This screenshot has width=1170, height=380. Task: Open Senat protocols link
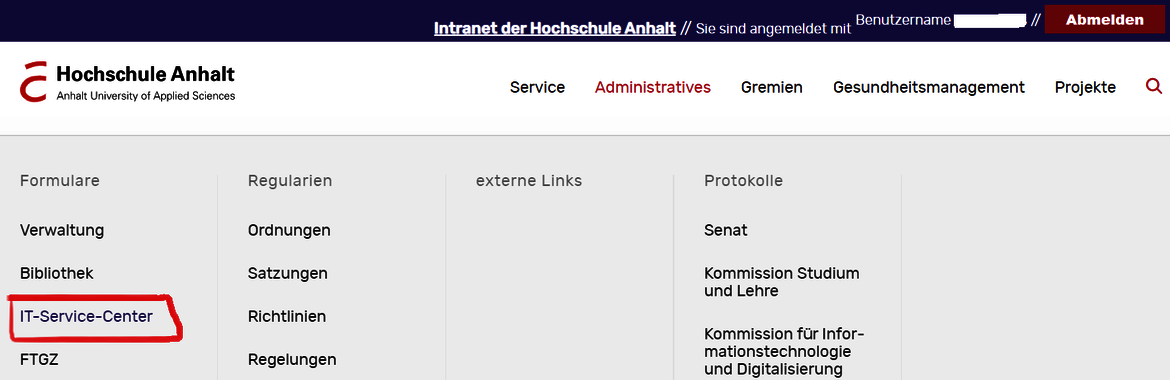pos(725,230)
